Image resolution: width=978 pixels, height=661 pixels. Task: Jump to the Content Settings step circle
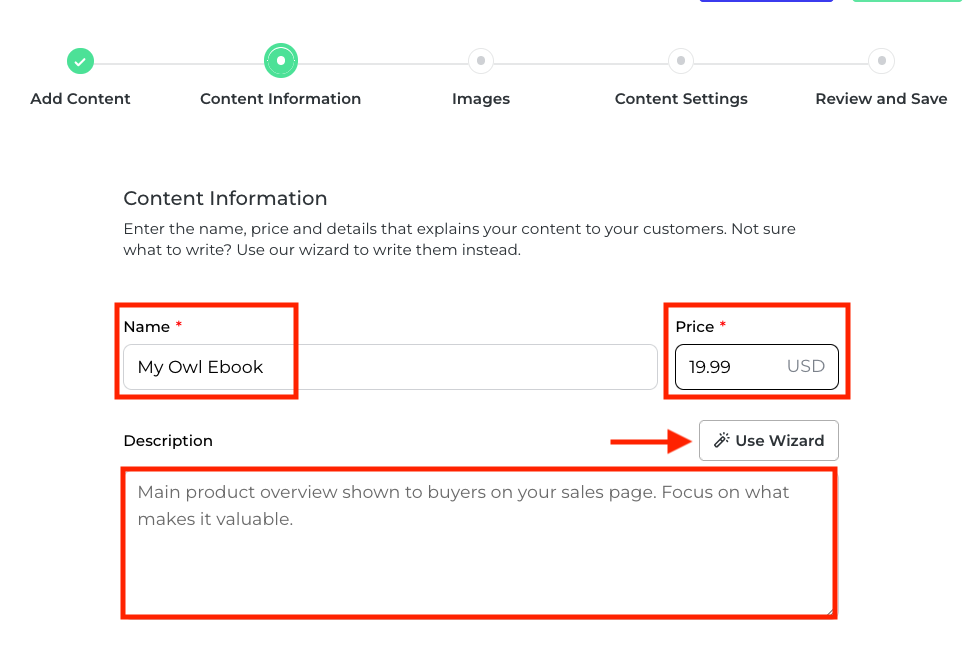click(x=681, y=61)
